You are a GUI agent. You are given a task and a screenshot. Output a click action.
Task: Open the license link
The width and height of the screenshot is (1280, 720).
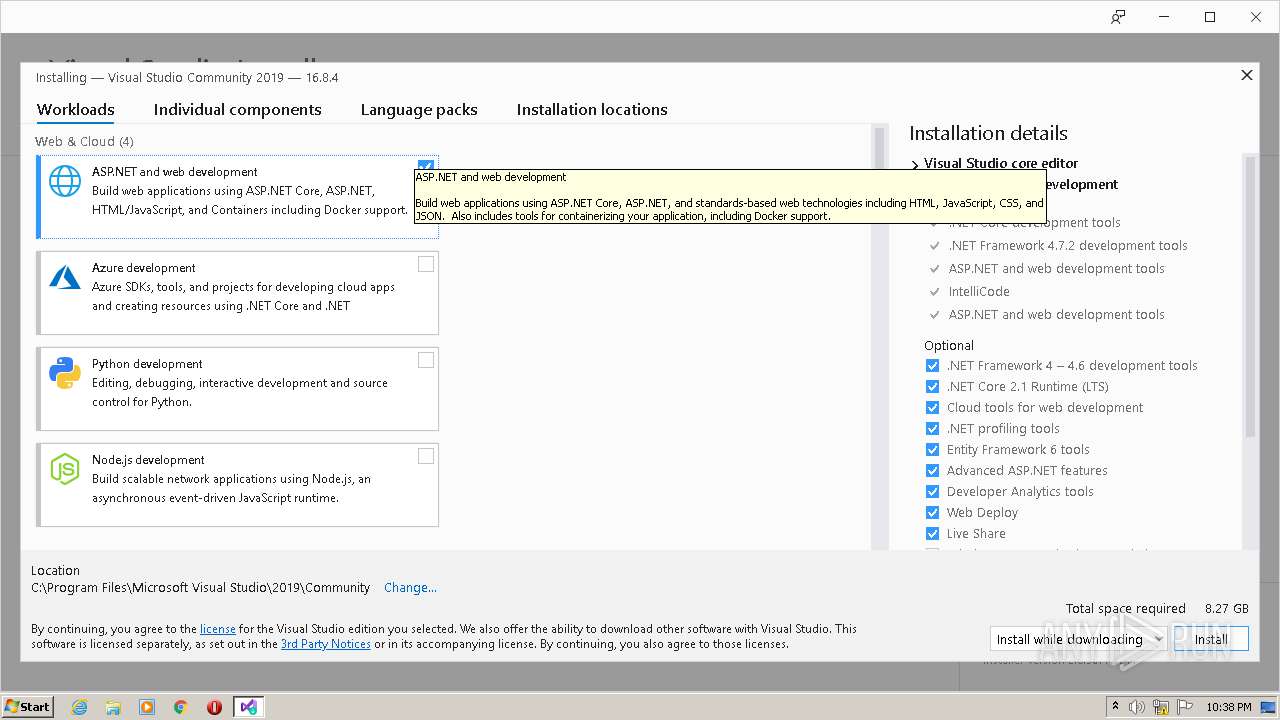[218, 629]
